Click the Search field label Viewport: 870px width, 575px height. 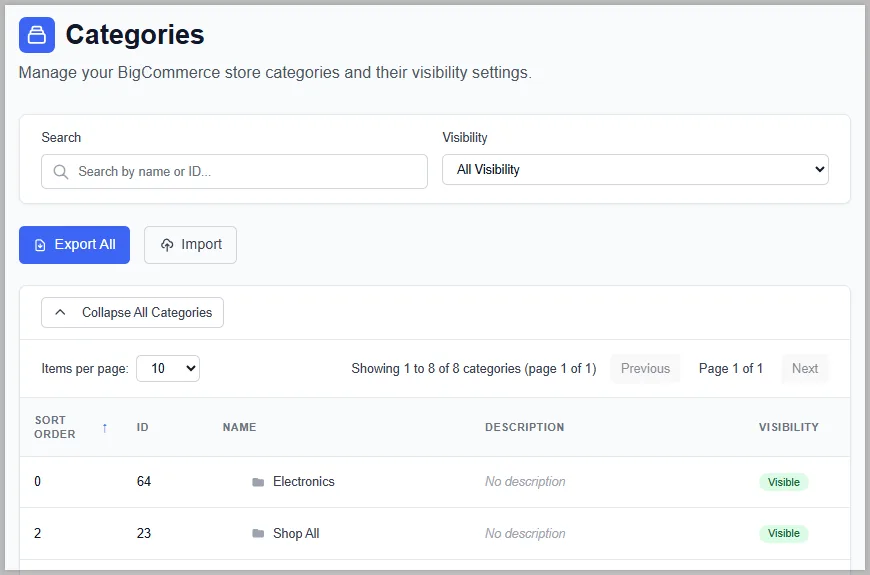pos(61,138)
